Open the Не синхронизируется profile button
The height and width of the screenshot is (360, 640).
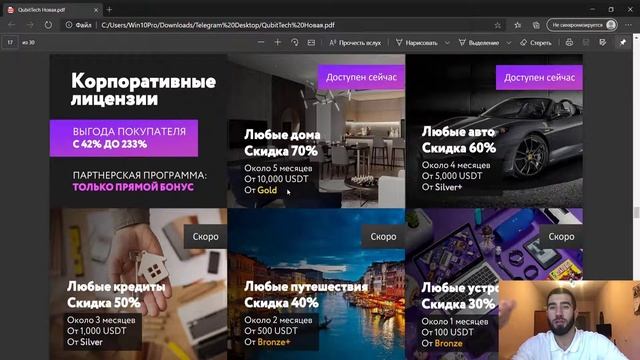pos(582,25)
